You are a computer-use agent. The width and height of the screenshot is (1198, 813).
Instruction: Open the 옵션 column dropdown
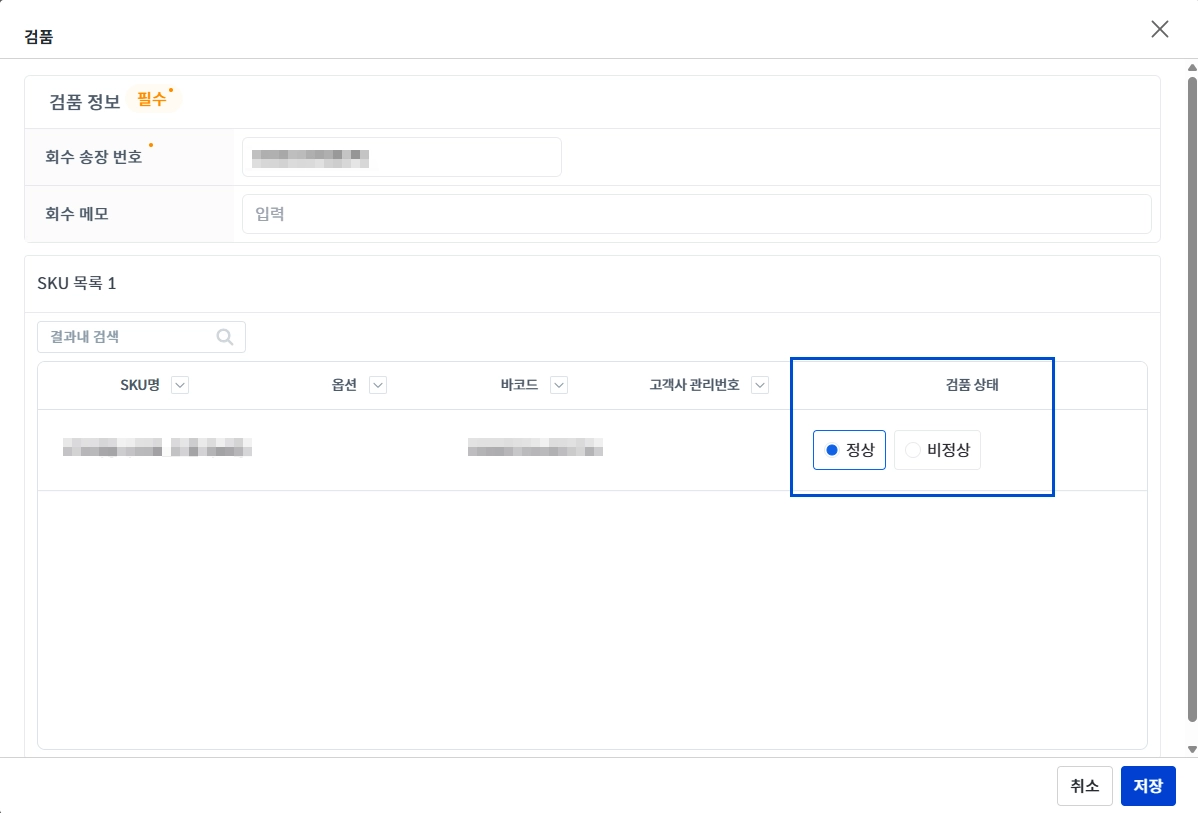[377, 385]
